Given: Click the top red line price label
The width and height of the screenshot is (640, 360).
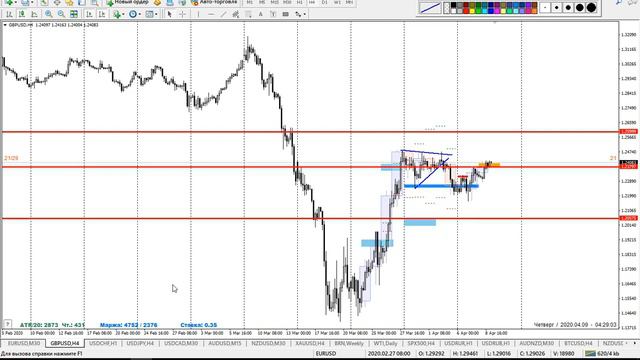Looking at the screenshot, I should (x=629, y=131).
